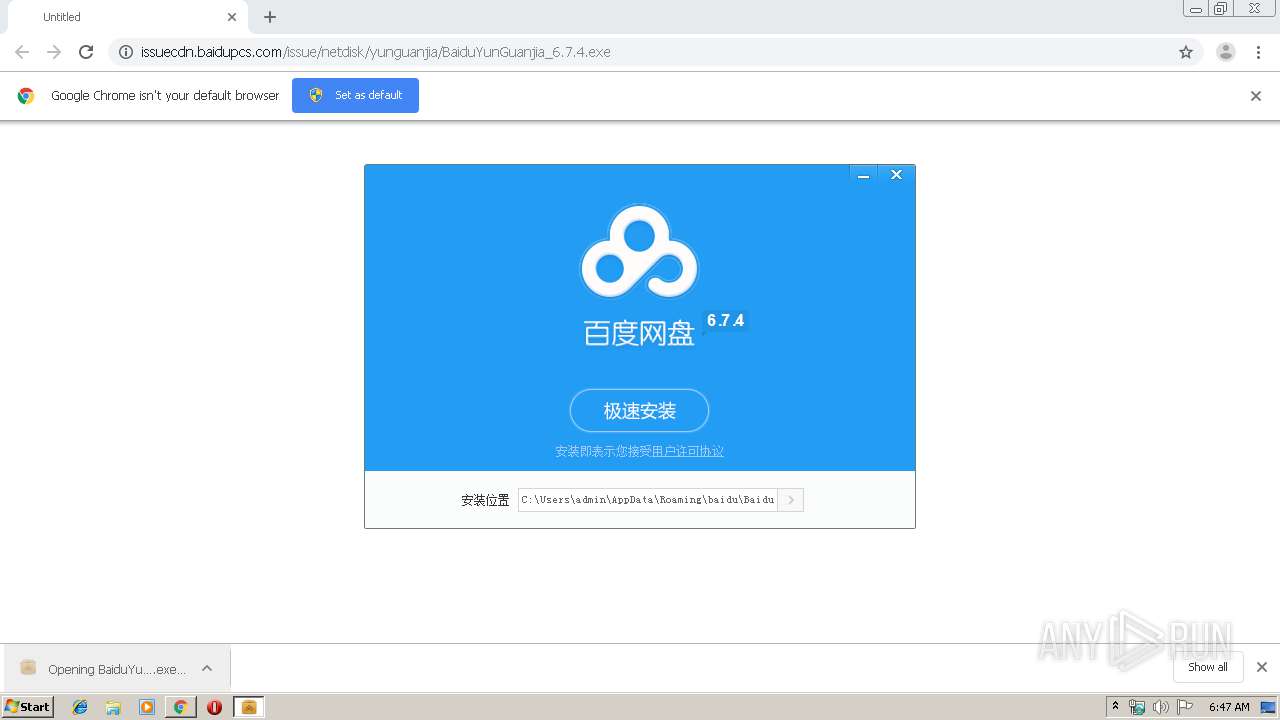Click the Chrome logo in notification bar
1280x720 pixels.
pyautogui.click(x=26, y=96)
